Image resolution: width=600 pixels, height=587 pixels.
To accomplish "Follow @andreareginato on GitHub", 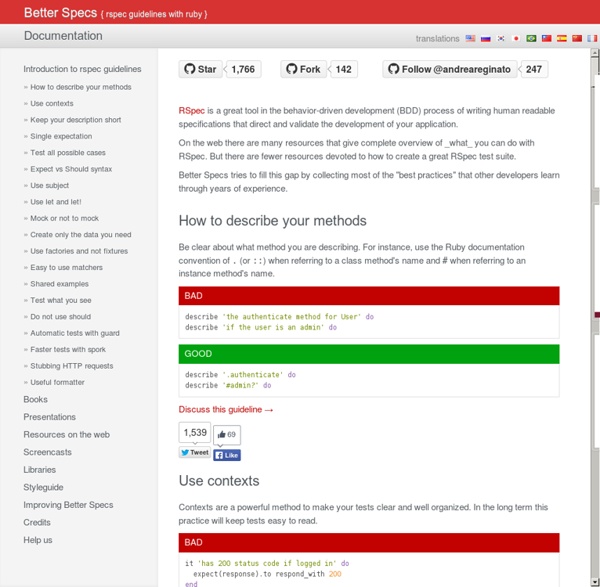I will pos(450,69).
